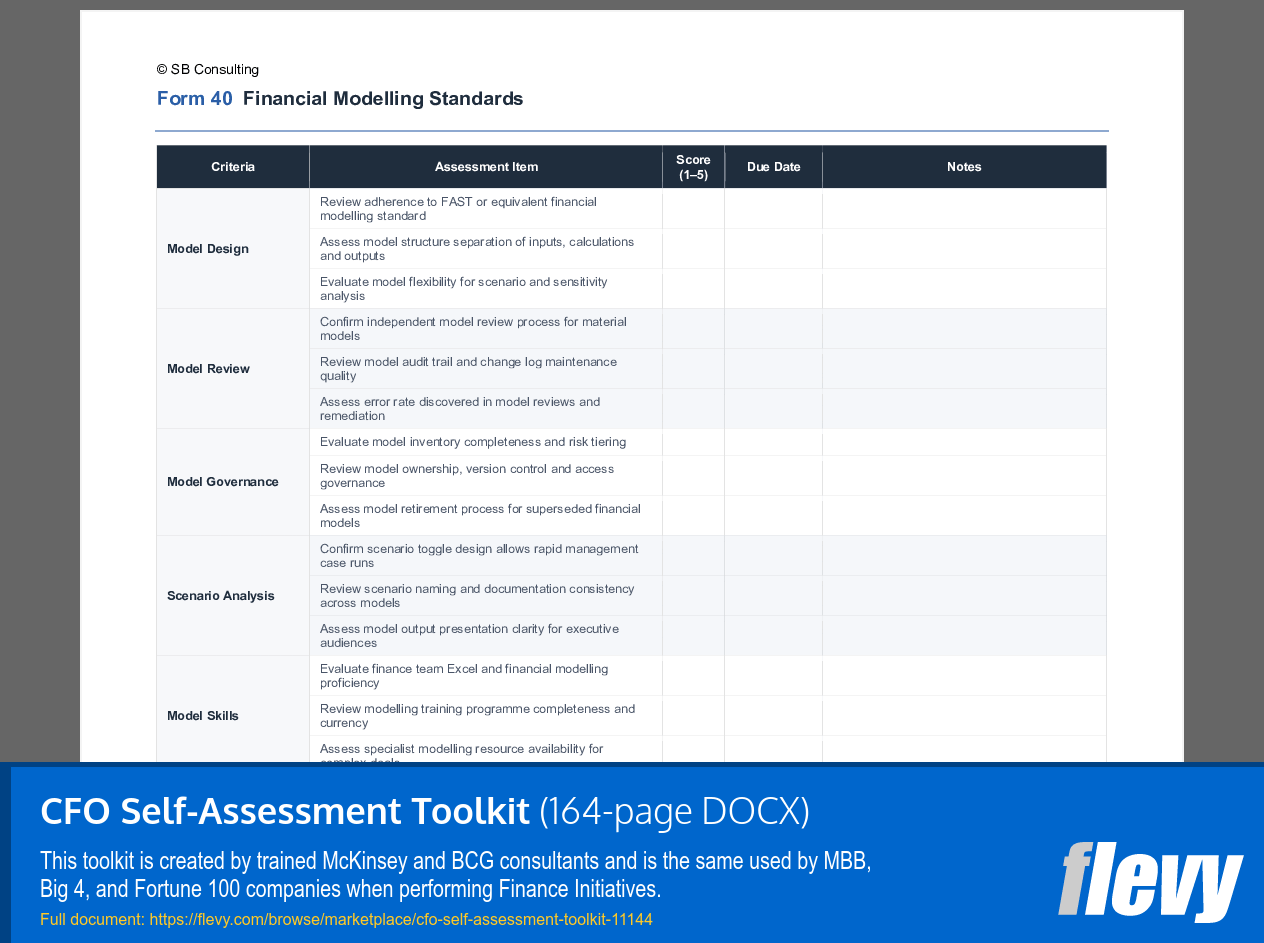
Task: Select the assessment item about model audit trail
Action: click(466, 368)
